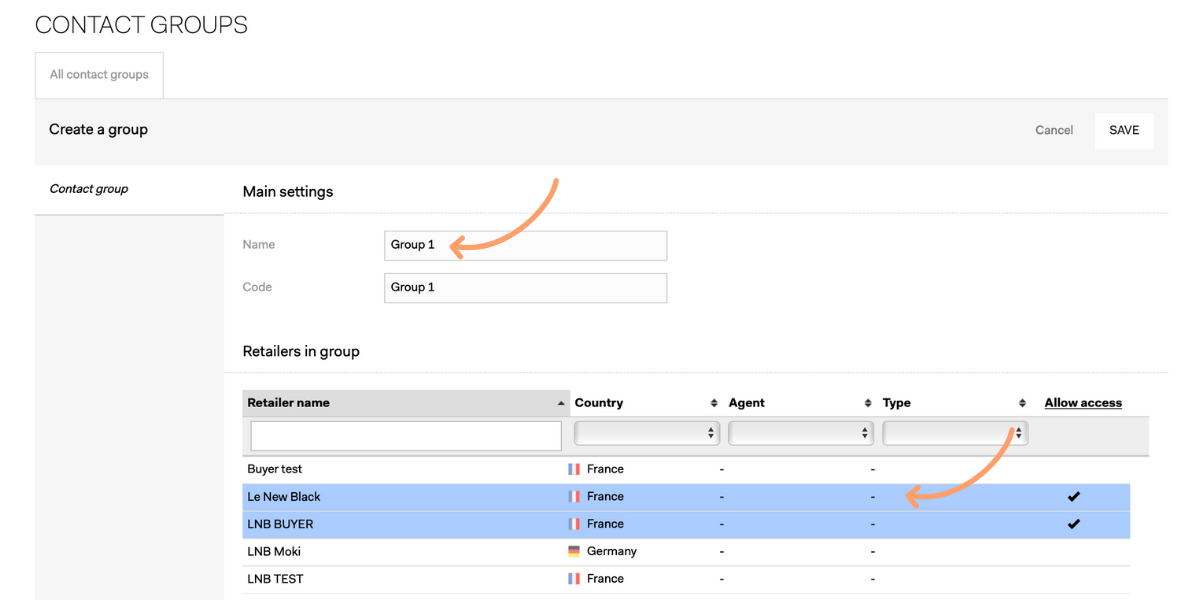This screenshot has height=600, width=1200.
Task: Sort by the Type column header
Action: coord(955,403)
